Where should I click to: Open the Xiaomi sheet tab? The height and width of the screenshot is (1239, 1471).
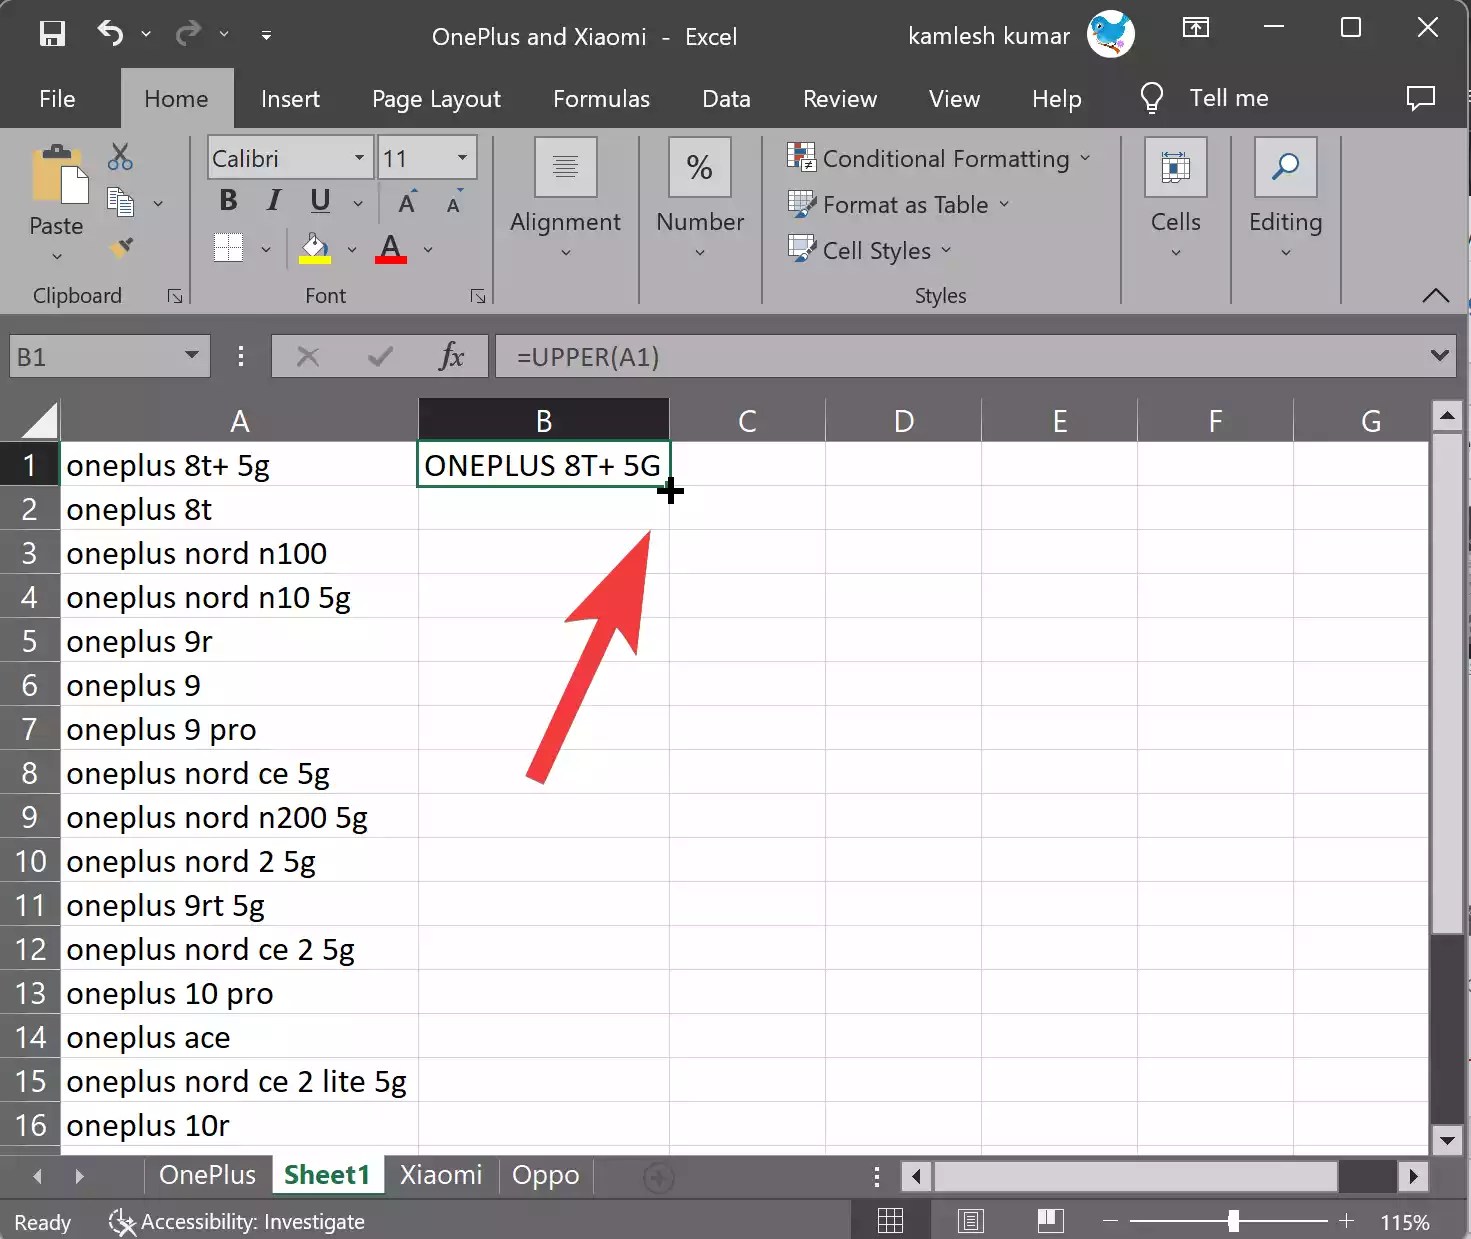pos(441,1175)
